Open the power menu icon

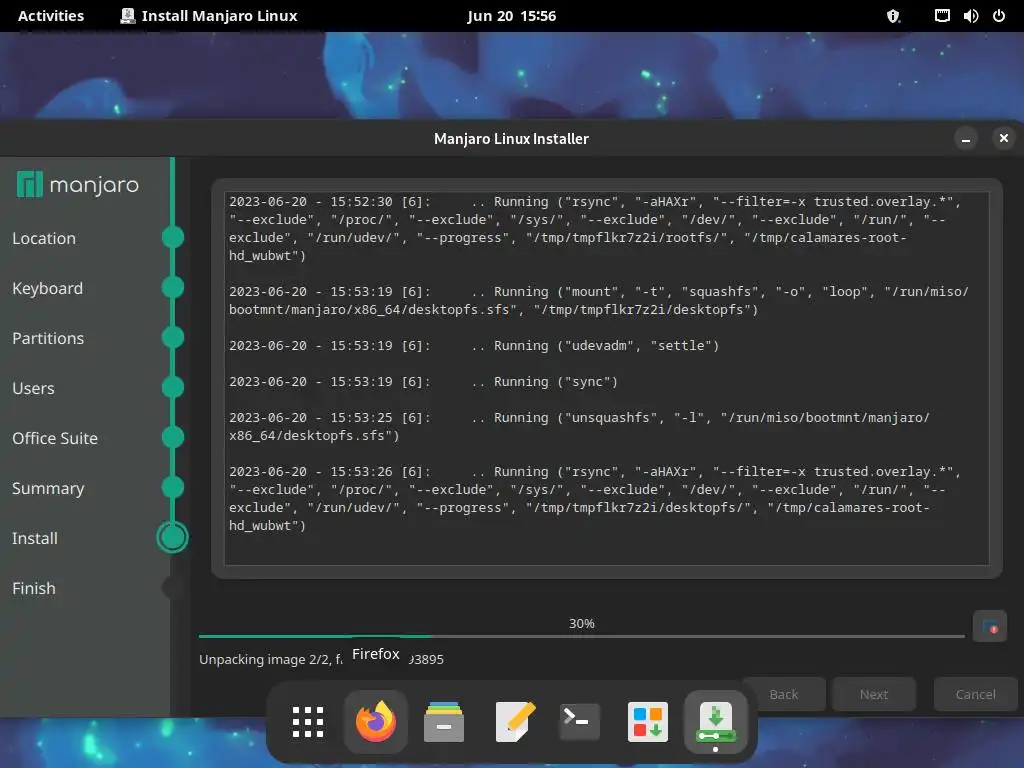point(999,16)
